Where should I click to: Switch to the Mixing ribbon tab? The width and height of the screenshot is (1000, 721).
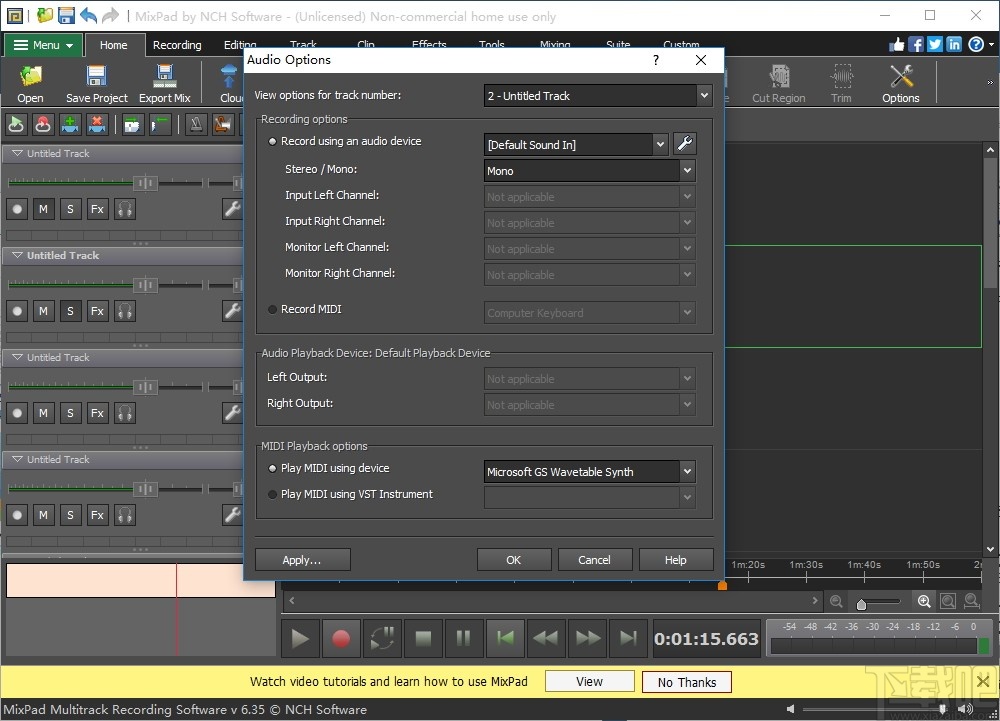tap(555, 44)
